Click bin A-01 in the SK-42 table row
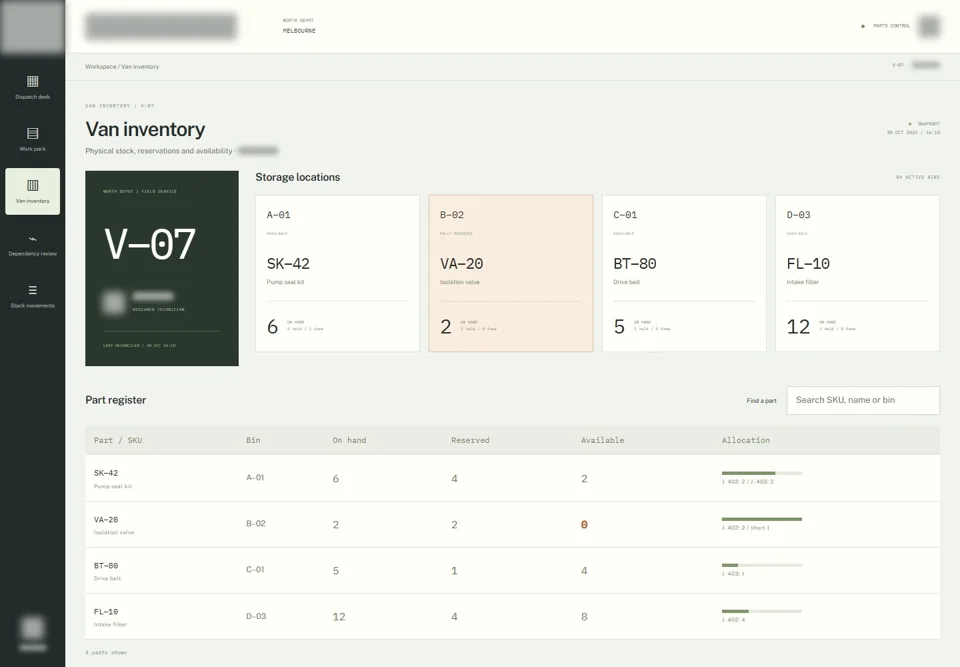The height and width of the screenshot is (667, 960). [x=255, y=478]
